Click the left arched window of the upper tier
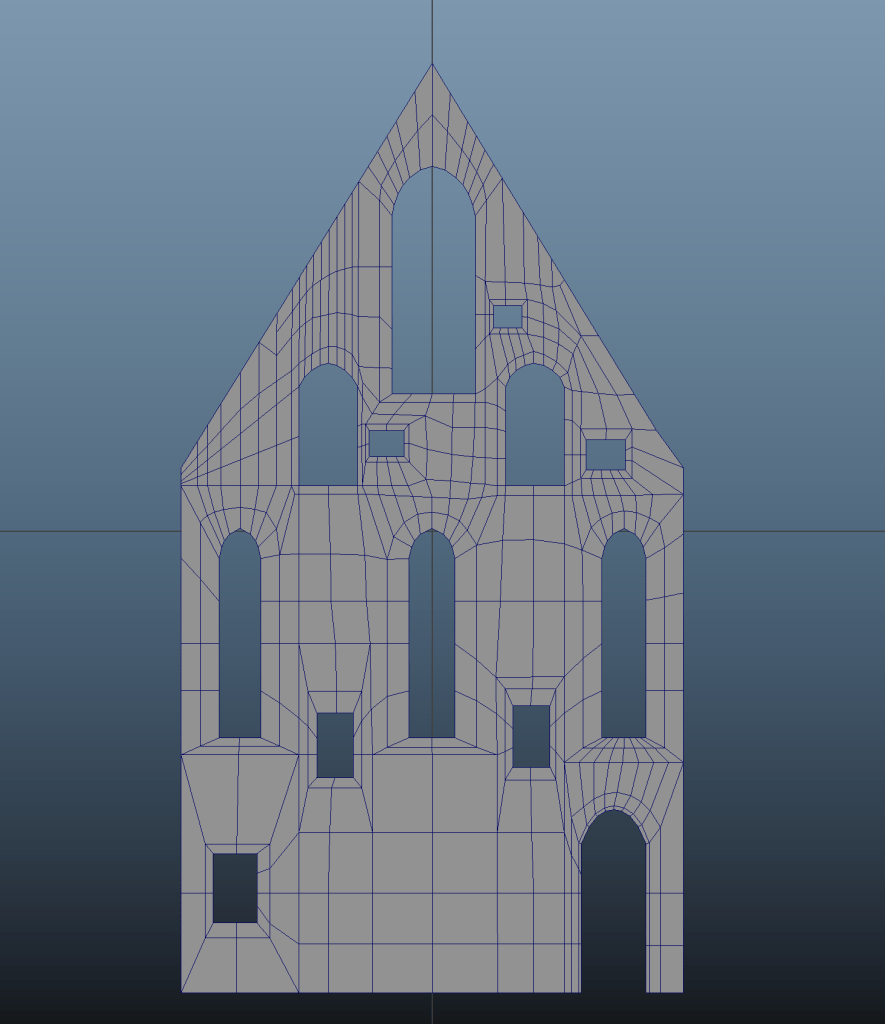This screenshot has width=885, height=1024. [x=328, y=430]
